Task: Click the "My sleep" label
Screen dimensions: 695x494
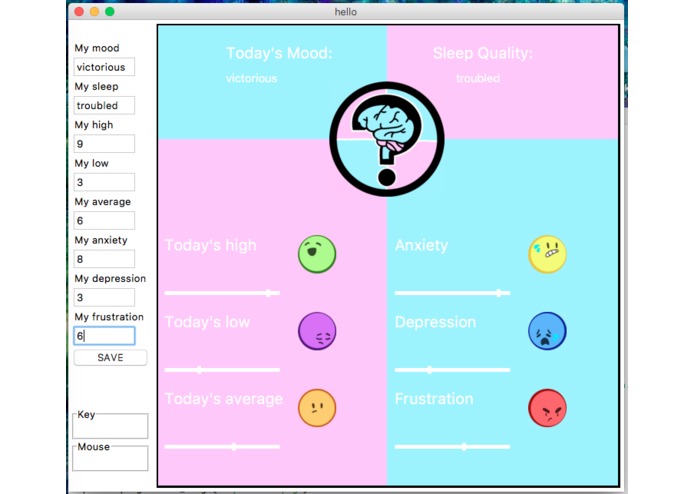Action: (96, 86)
